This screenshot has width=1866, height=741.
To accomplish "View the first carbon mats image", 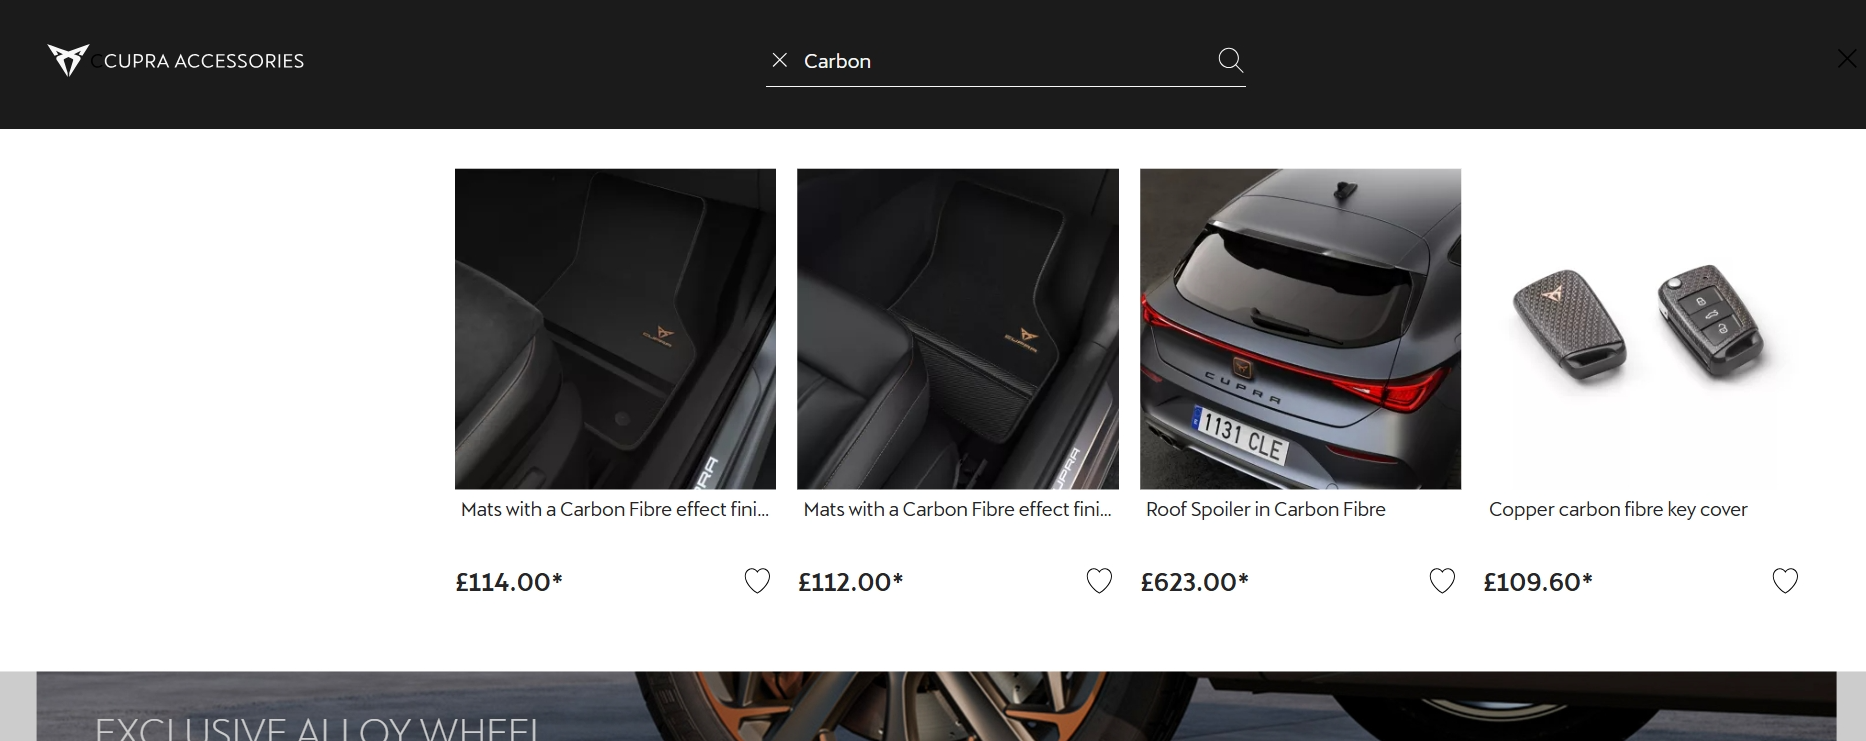I will pos(615,328).
